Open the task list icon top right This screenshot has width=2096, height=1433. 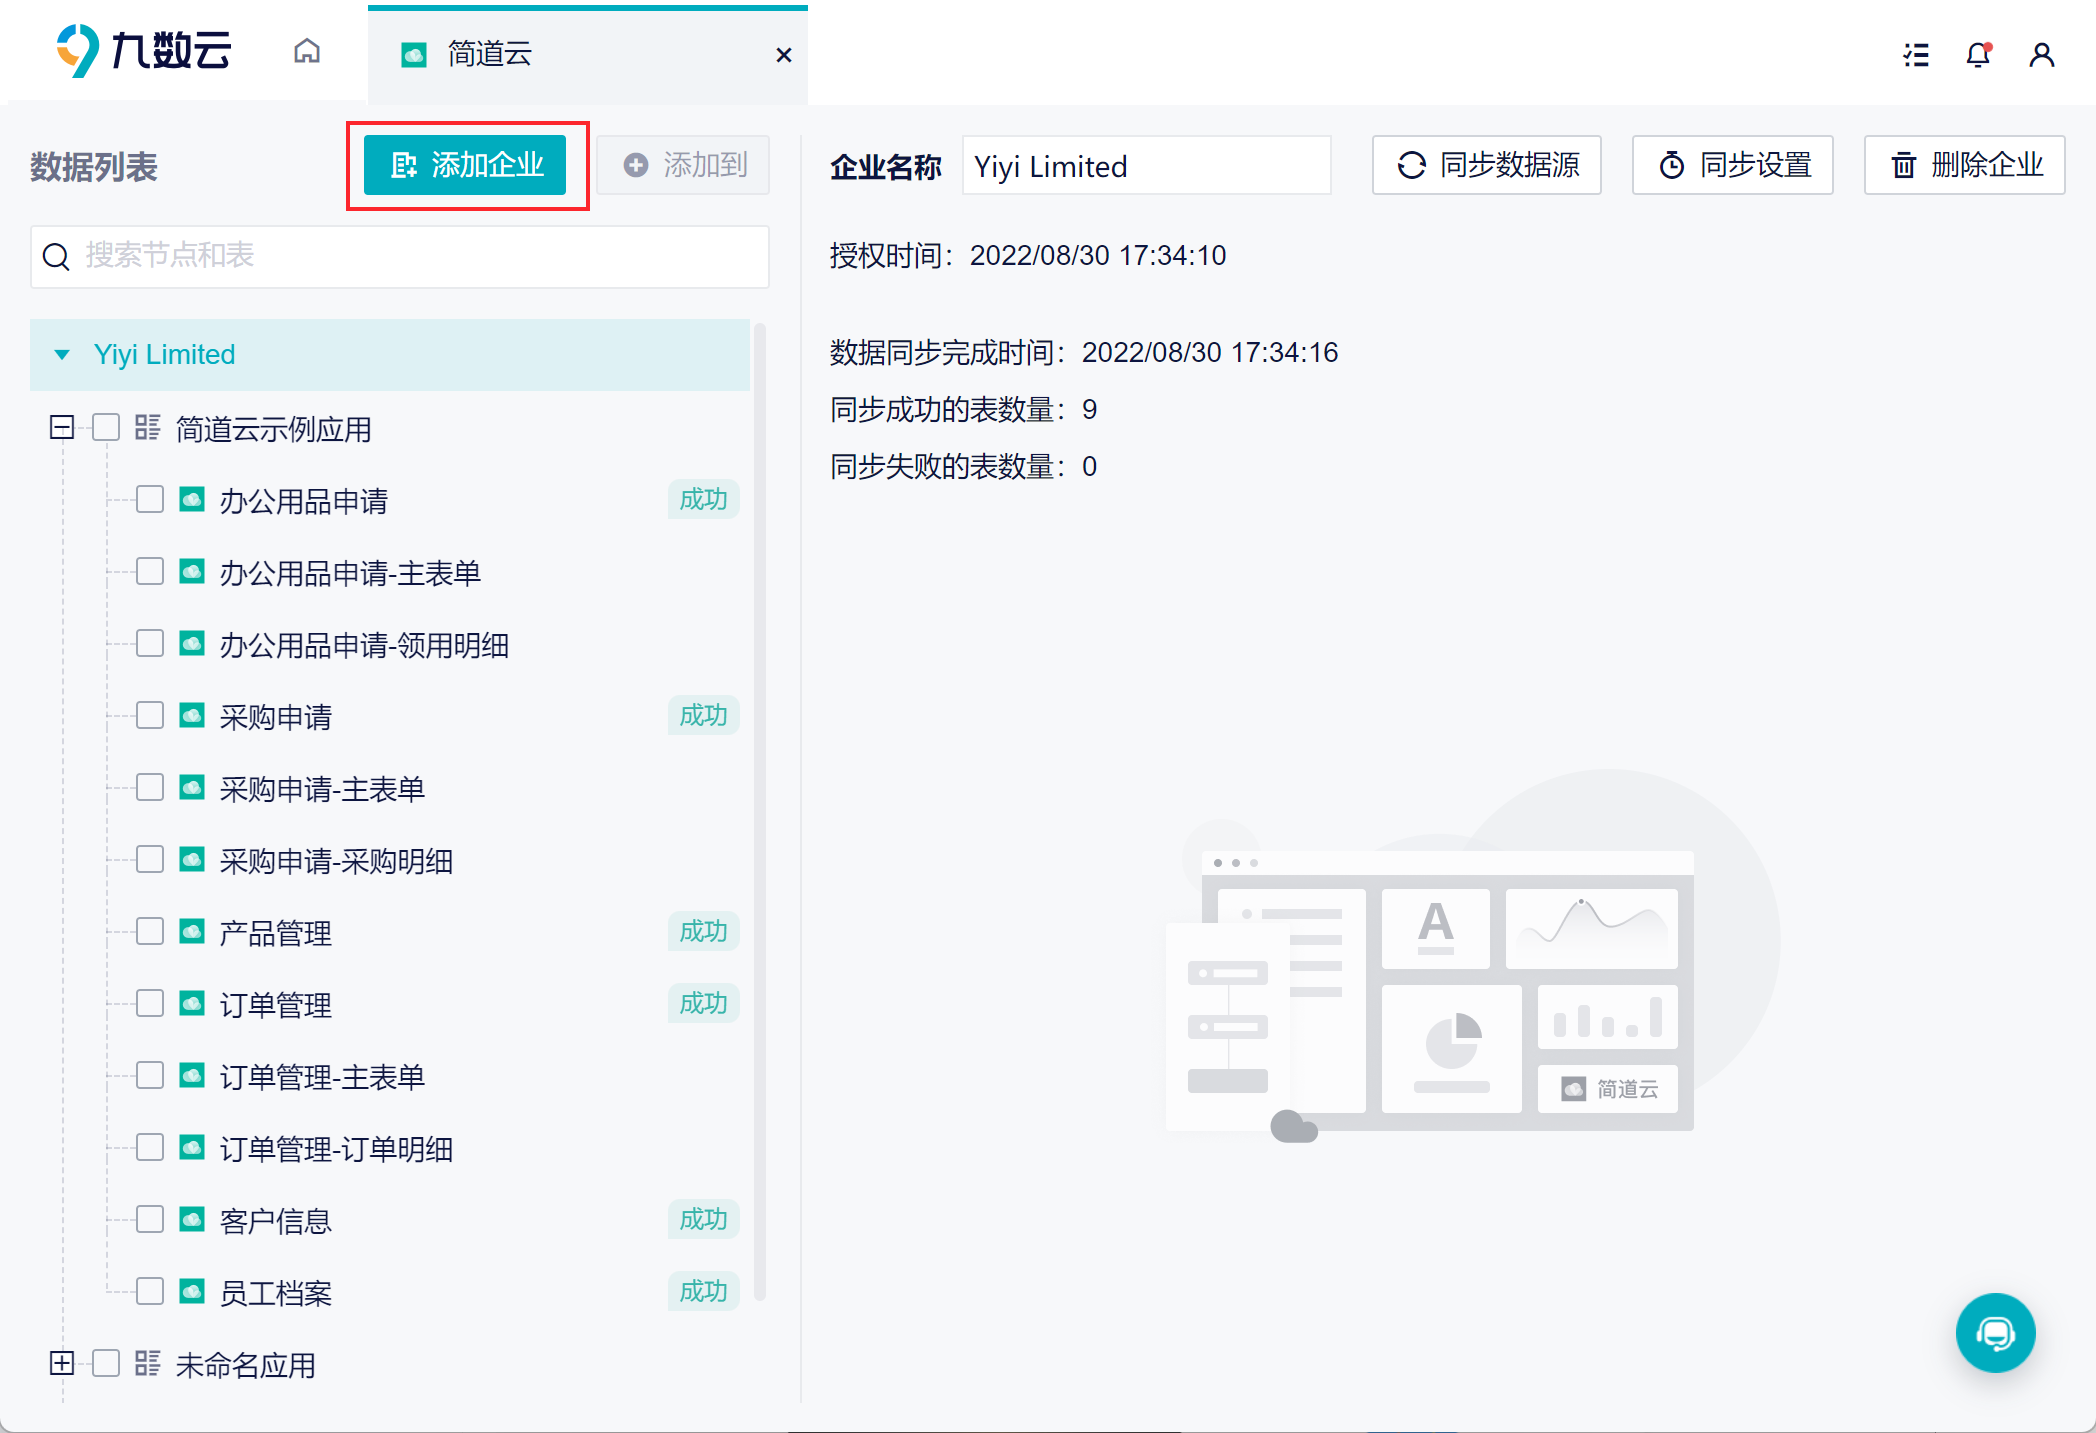pyautogui.click(x=1915, y=55)
